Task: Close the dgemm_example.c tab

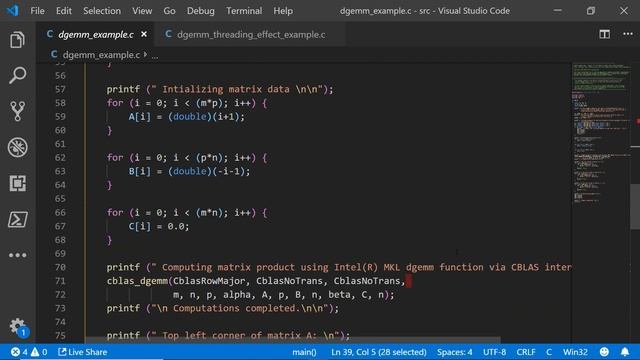Action: click(x=144, y=35)
